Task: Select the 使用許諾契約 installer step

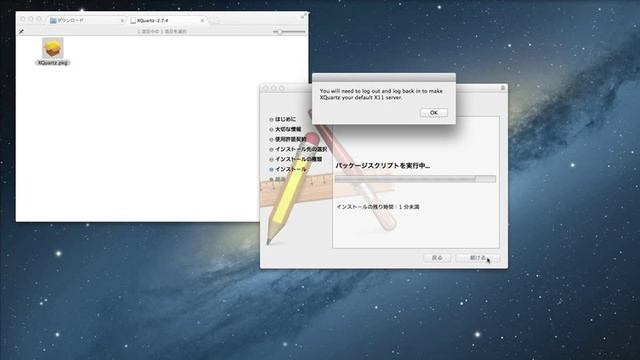Action: tap(288, 139)
